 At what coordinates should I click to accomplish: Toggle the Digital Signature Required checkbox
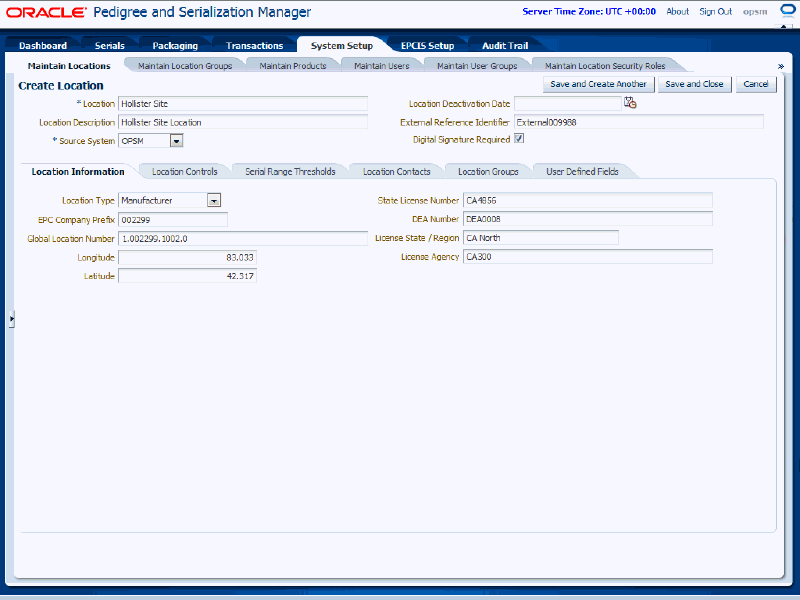519,139
